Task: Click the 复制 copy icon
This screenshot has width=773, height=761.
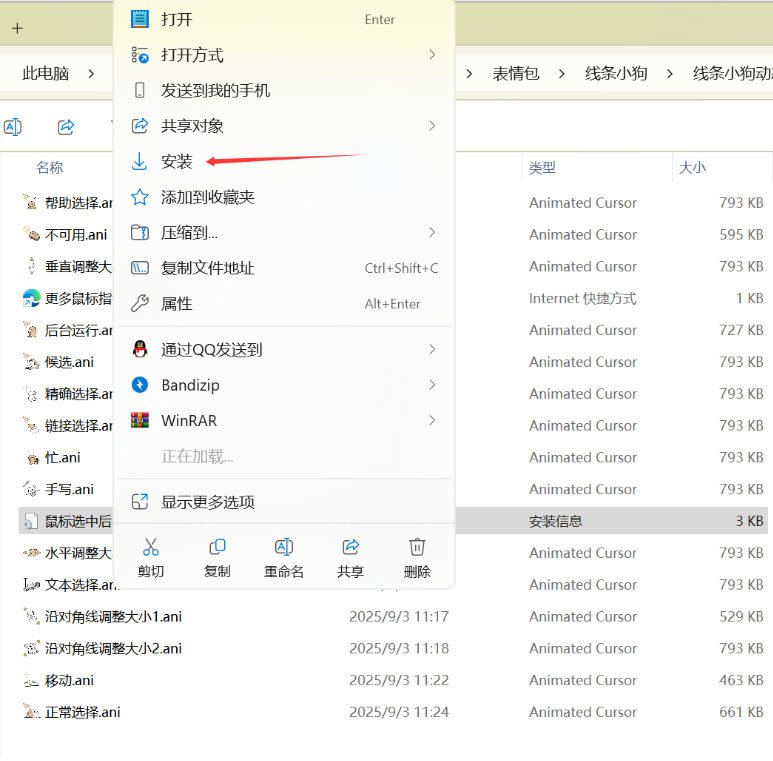Action: coord(217,547)
